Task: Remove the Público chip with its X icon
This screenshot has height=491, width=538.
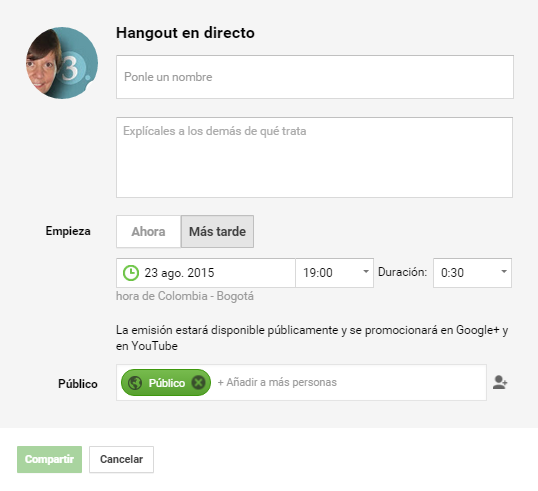Action: (198, 382)
